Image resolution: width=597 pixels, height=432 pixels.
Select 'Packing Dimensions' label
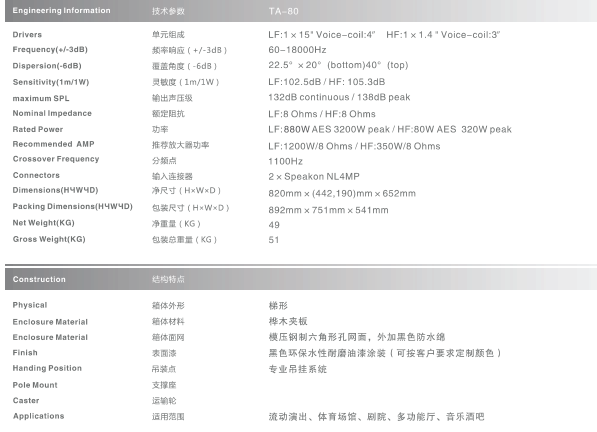tap(72, 207)
